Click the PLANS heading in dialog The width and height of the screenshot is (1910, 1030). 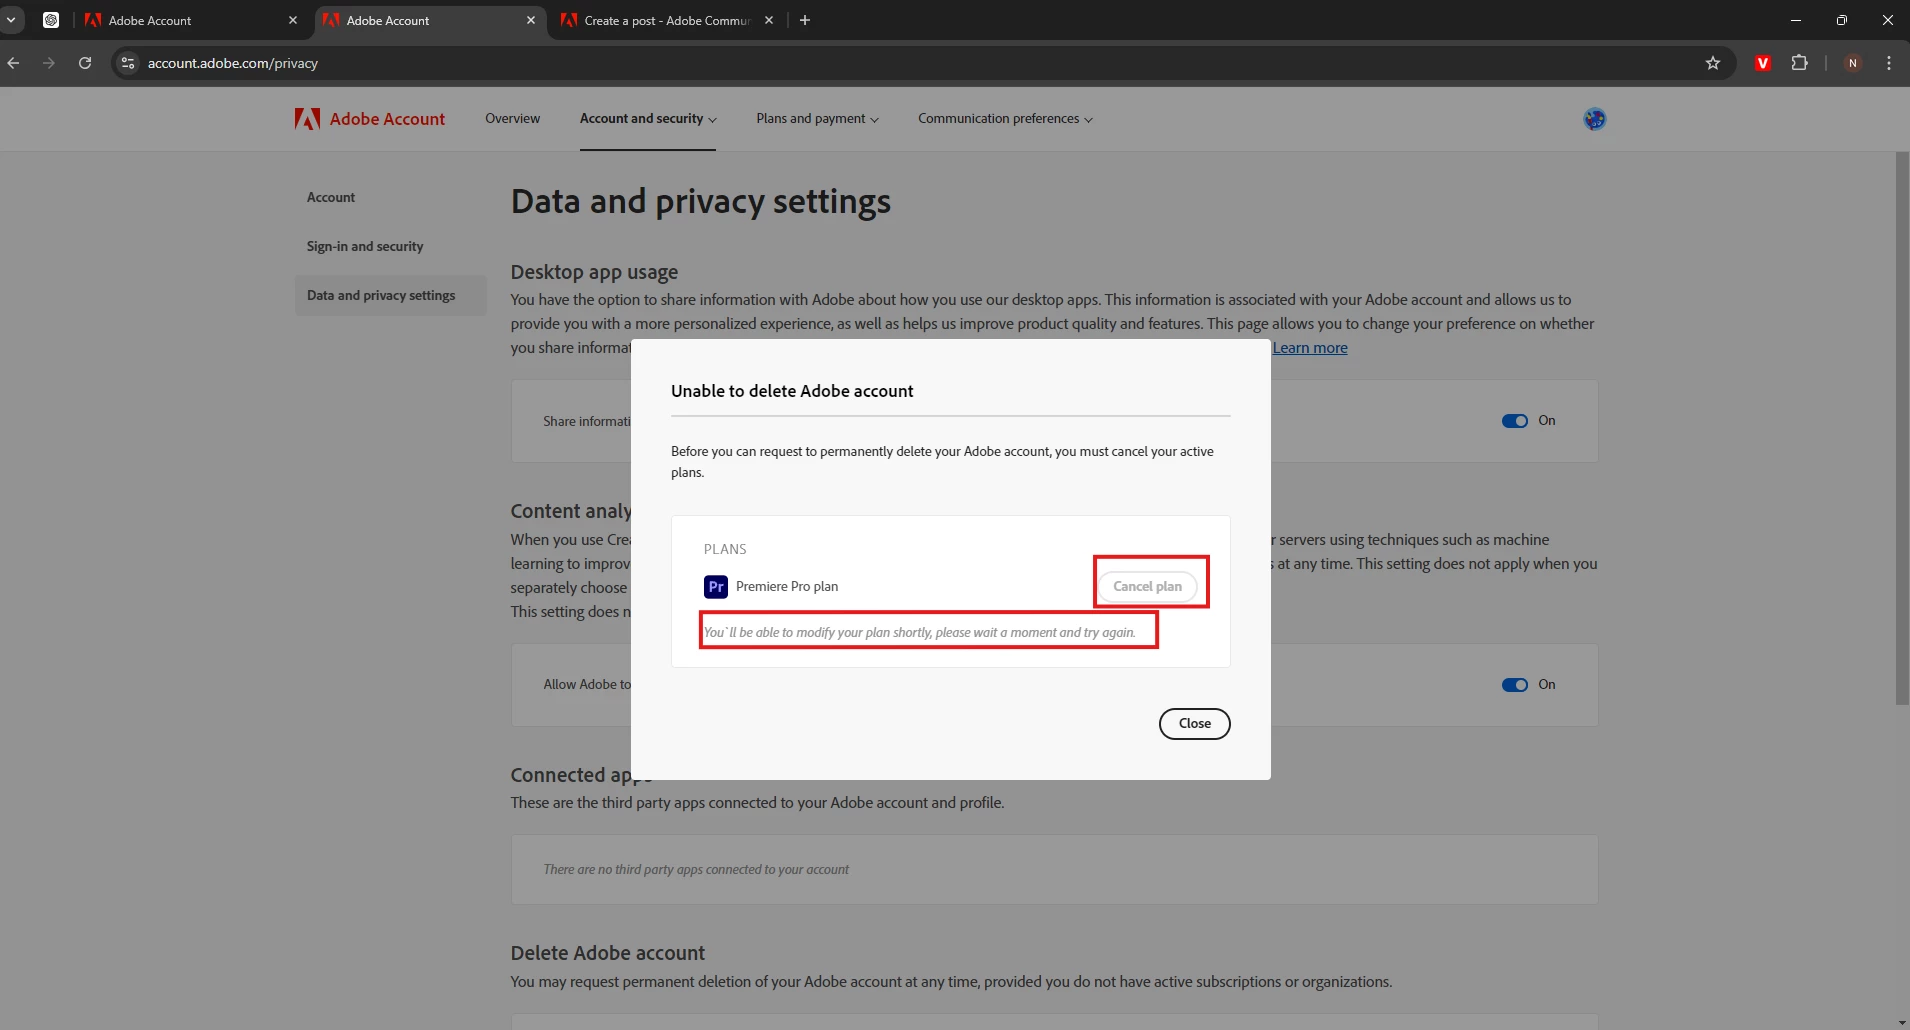725,550
